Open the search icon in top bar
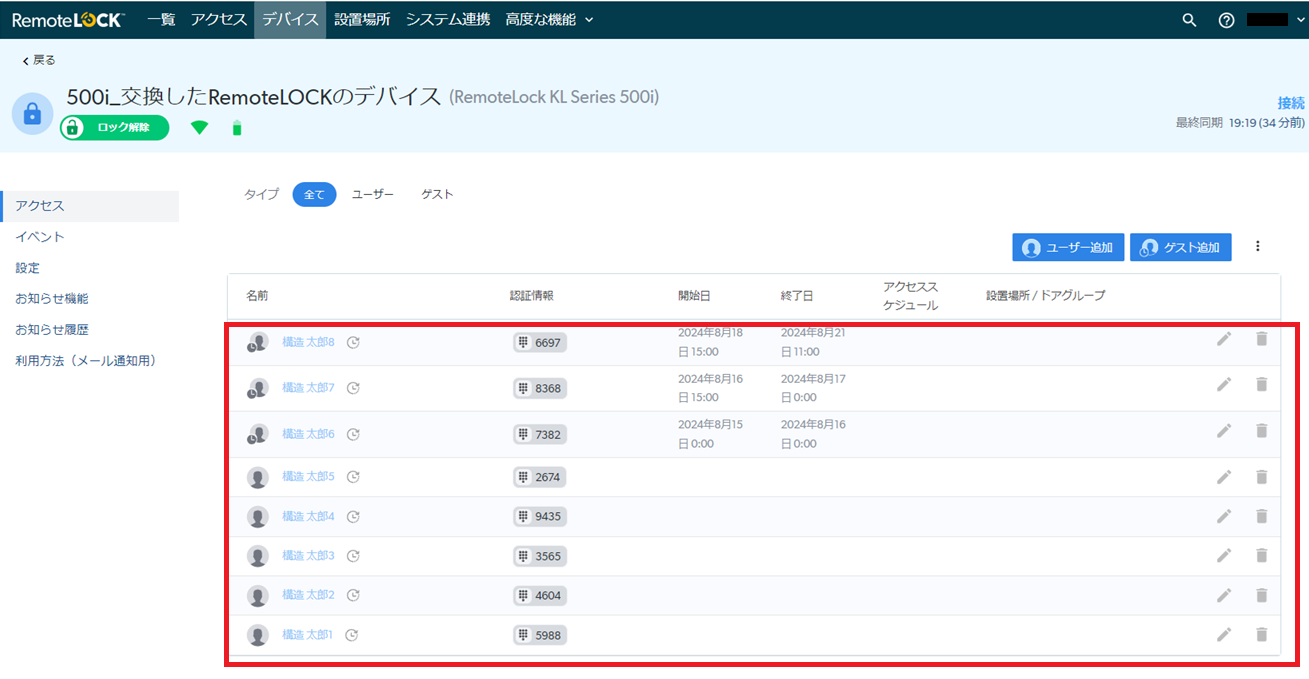Image resolution: width=1309 pixels, height=679 pixels. [x=1189, y=20]
